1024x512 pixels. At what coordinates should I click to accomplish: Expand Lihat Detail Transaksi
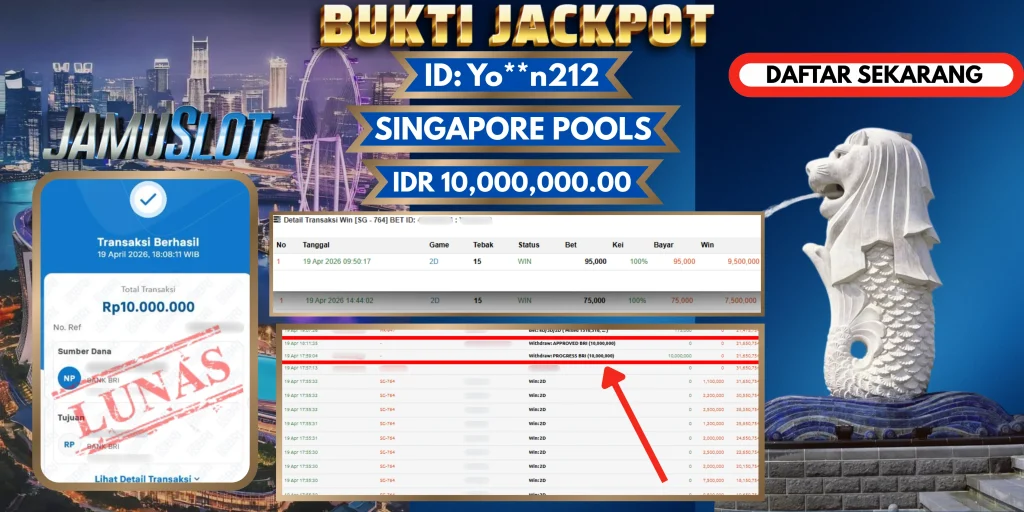(x=147, y=479)
